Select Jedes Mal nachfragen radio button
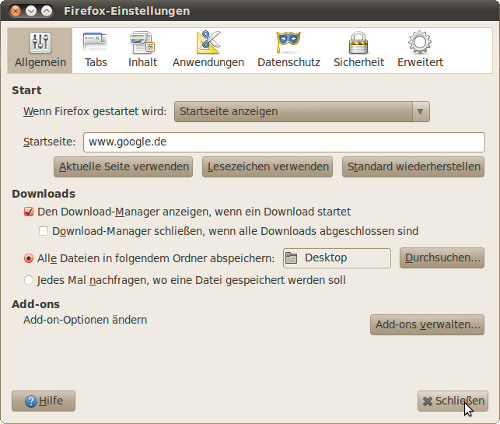Image resolution: width=500 pixels, height=424 pixels. coord(29,280)
